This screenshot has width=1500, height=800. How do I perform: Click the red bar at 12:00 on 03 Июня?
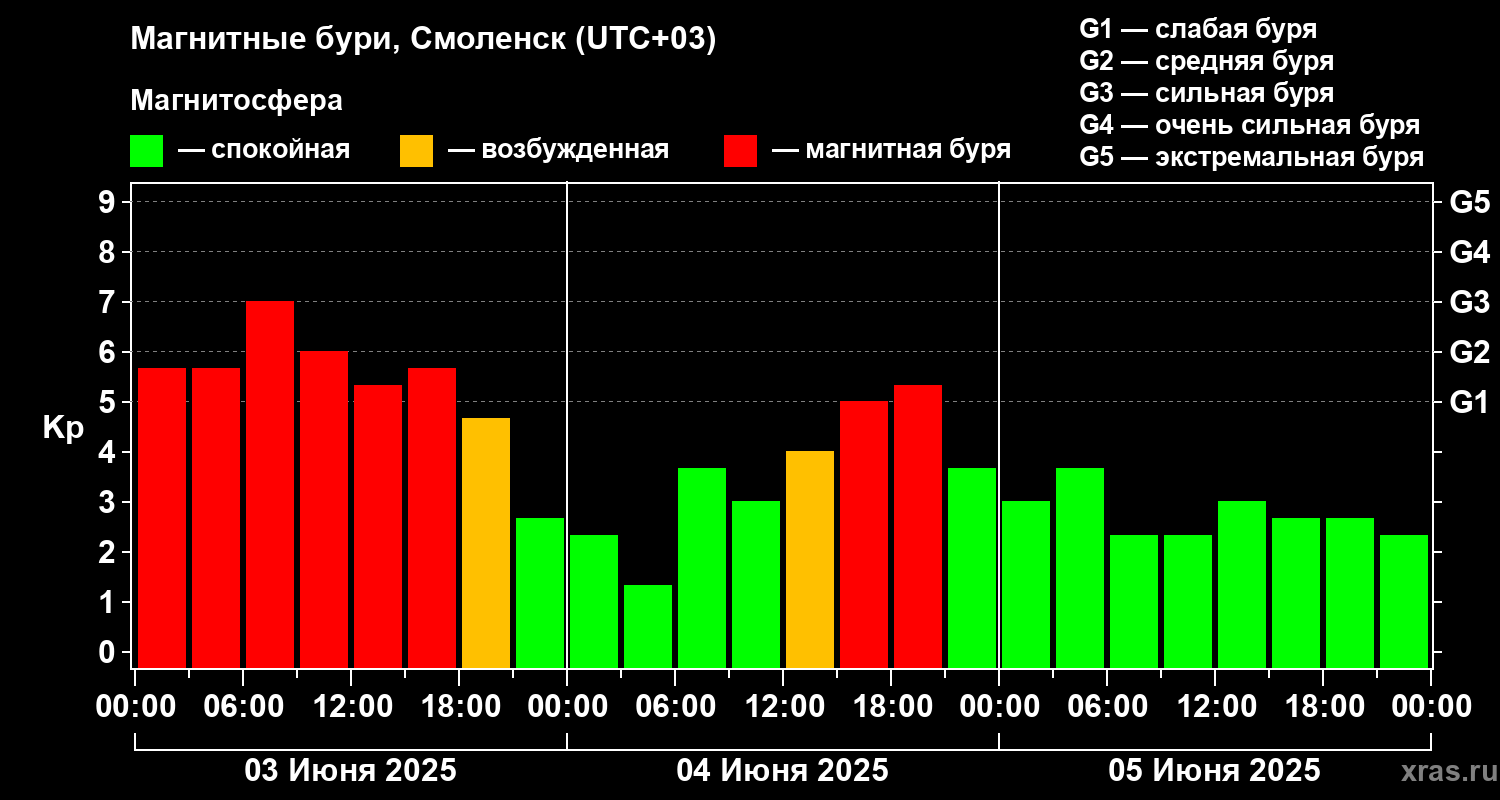click(378, 526)
